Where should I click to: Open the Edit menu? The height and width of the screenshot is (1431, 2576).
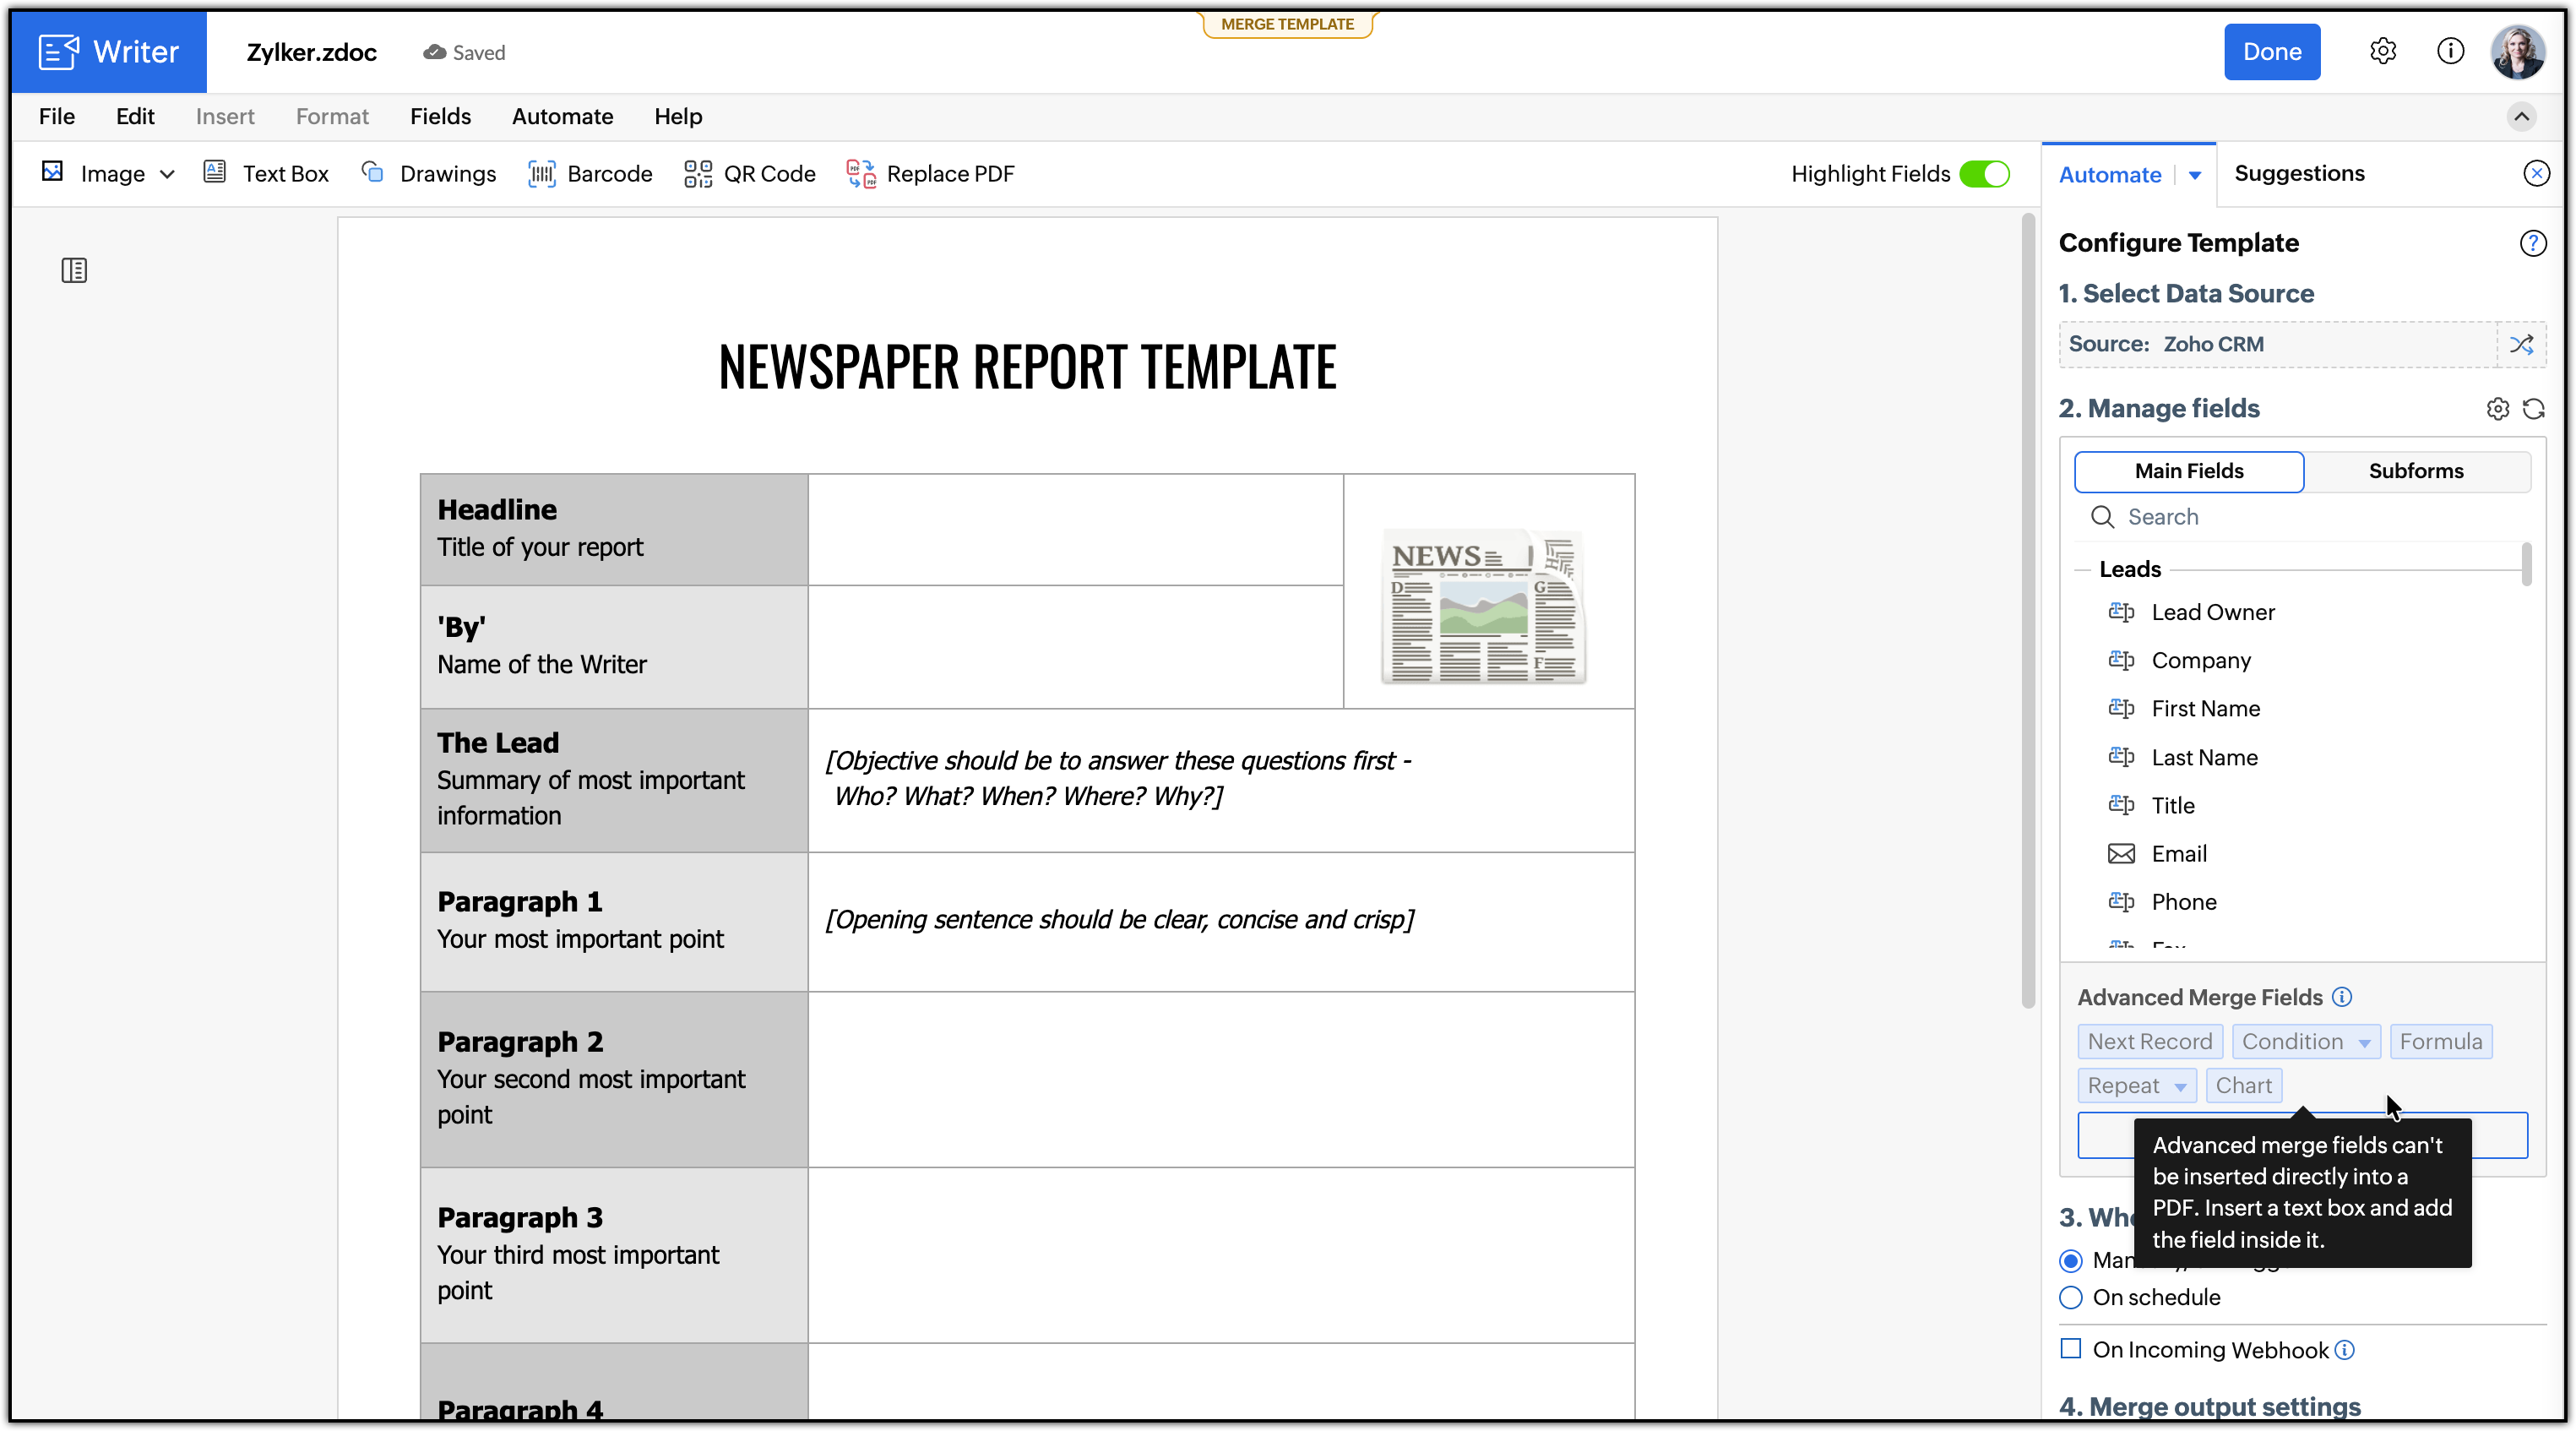[x=135, y=117]
